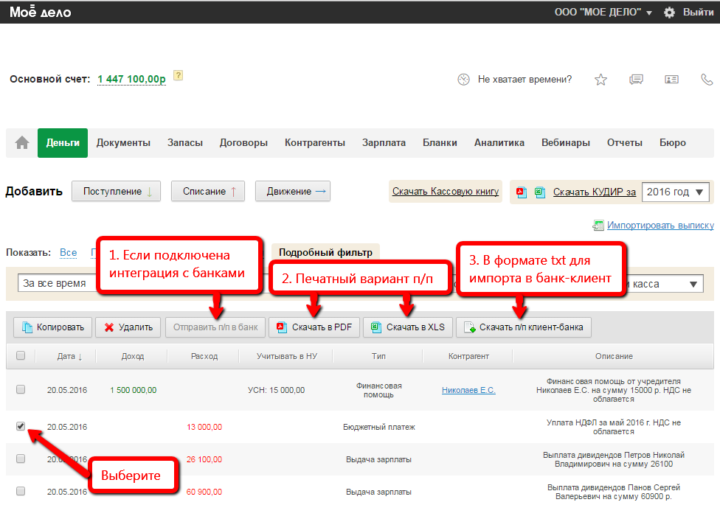Click the contact card icon

(x=671, y=79)
